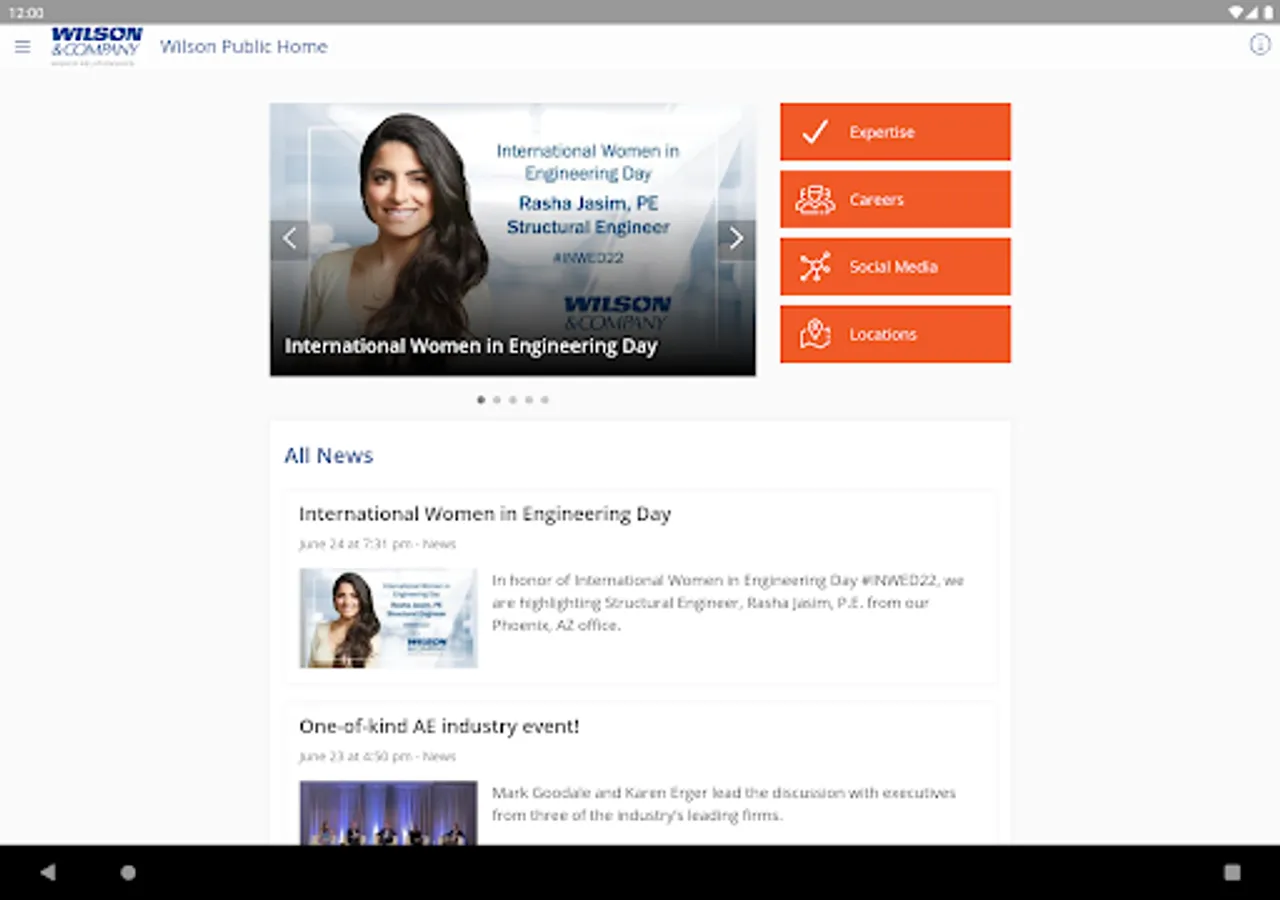1280x900 pixels.
Task: Open the Social Media tile
Action: pos(895,267)
